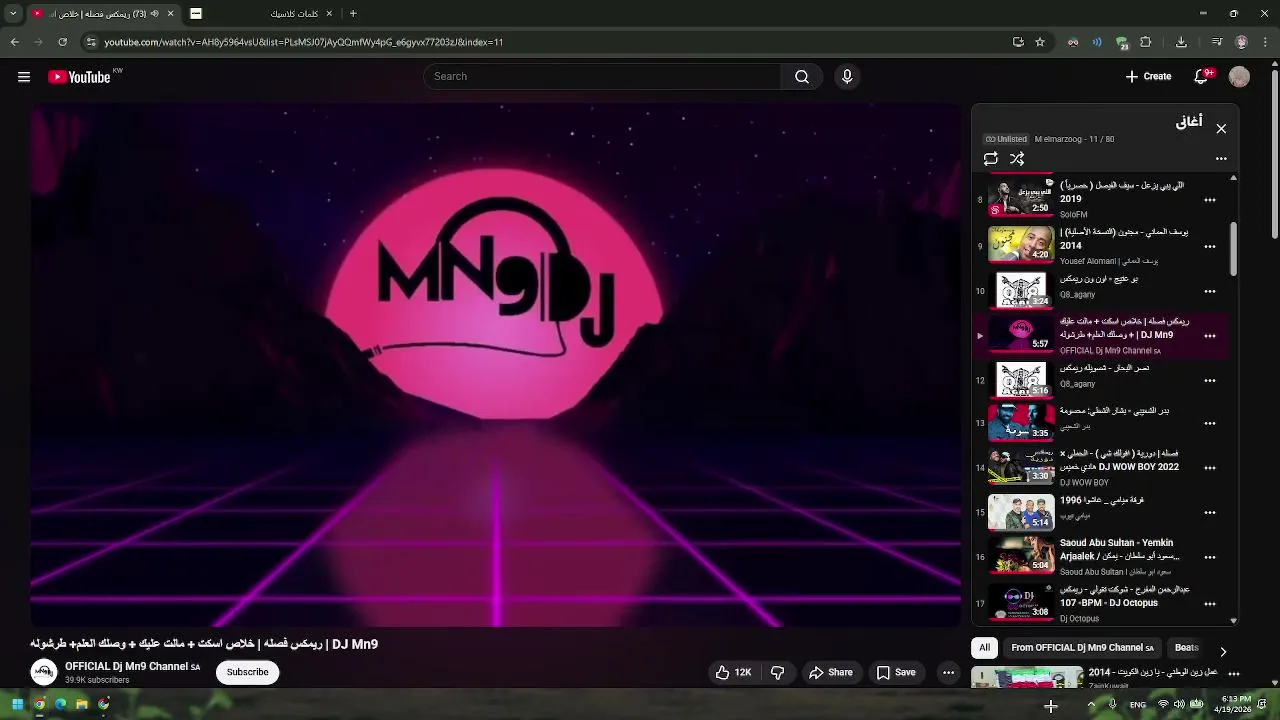Reload the page
The image size is (1280, 720).
[x=62, y=42]
